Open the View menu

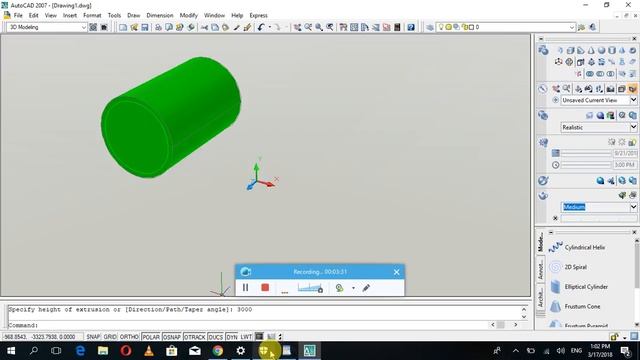coord(51,15)
